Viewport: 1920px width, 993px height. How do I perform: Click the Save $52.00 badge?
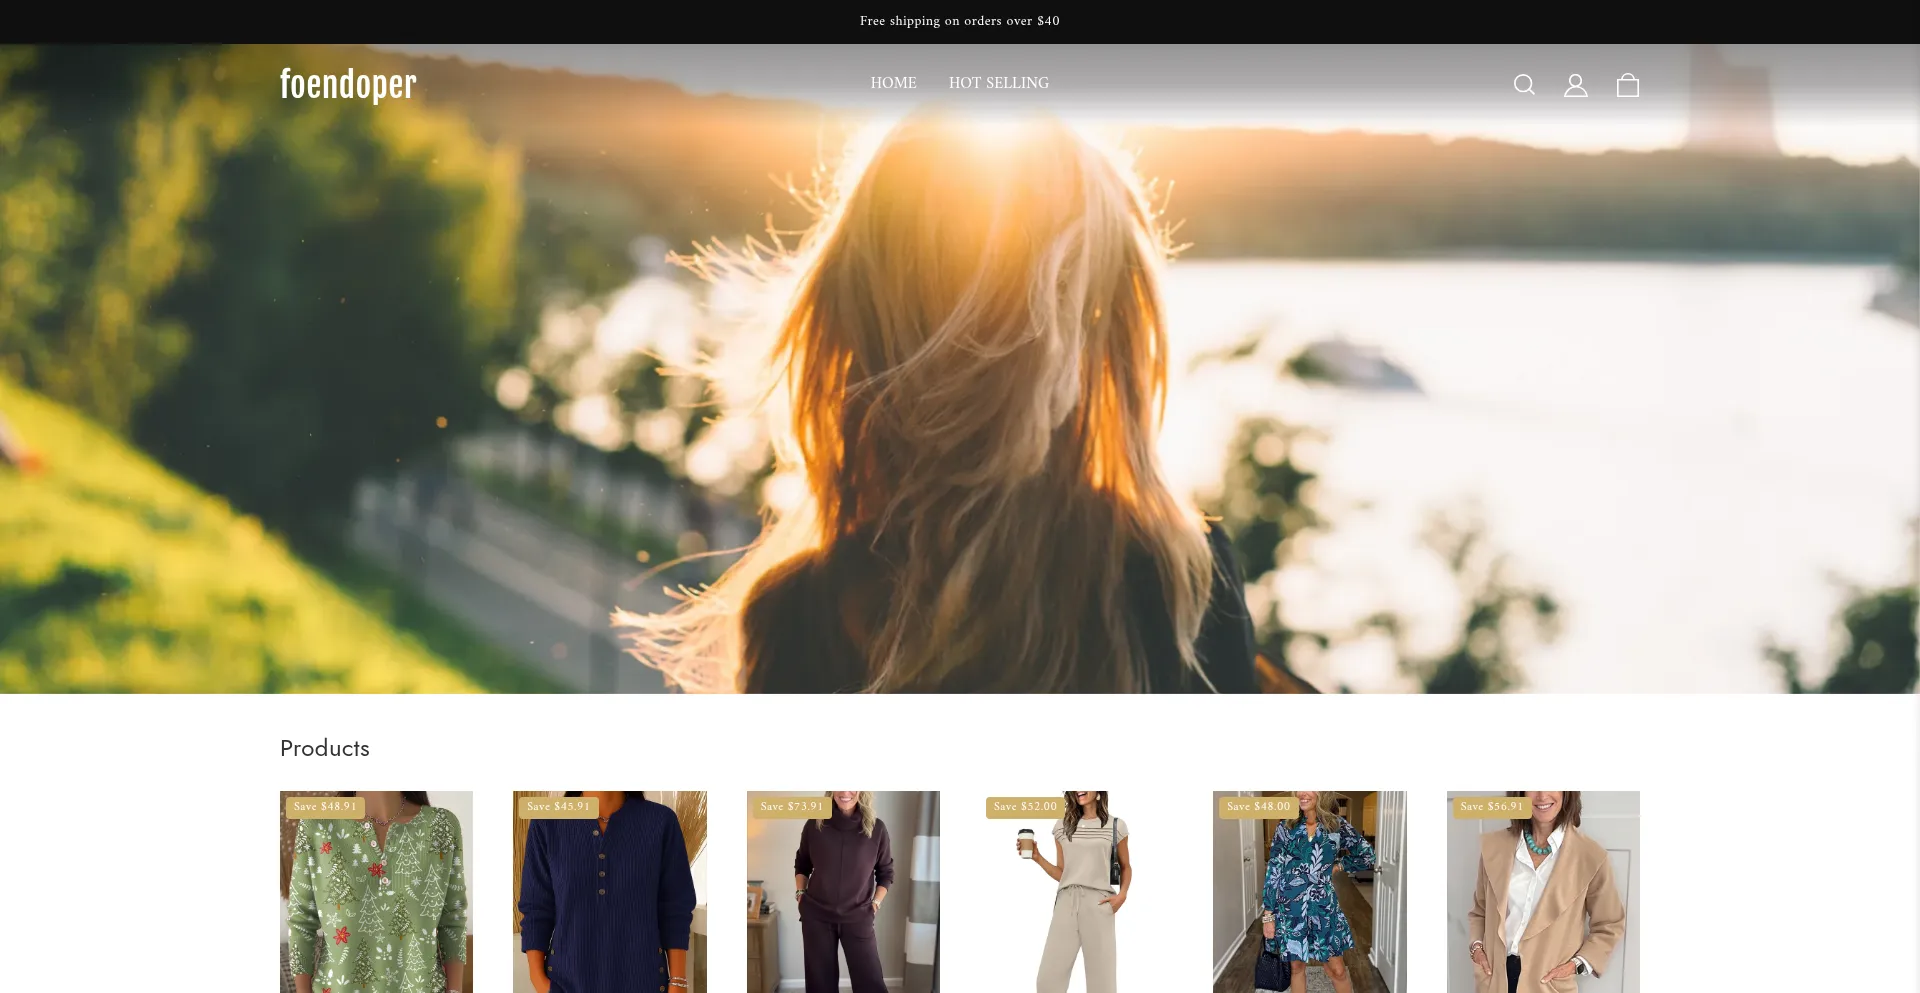click(x=1025, y=807)
